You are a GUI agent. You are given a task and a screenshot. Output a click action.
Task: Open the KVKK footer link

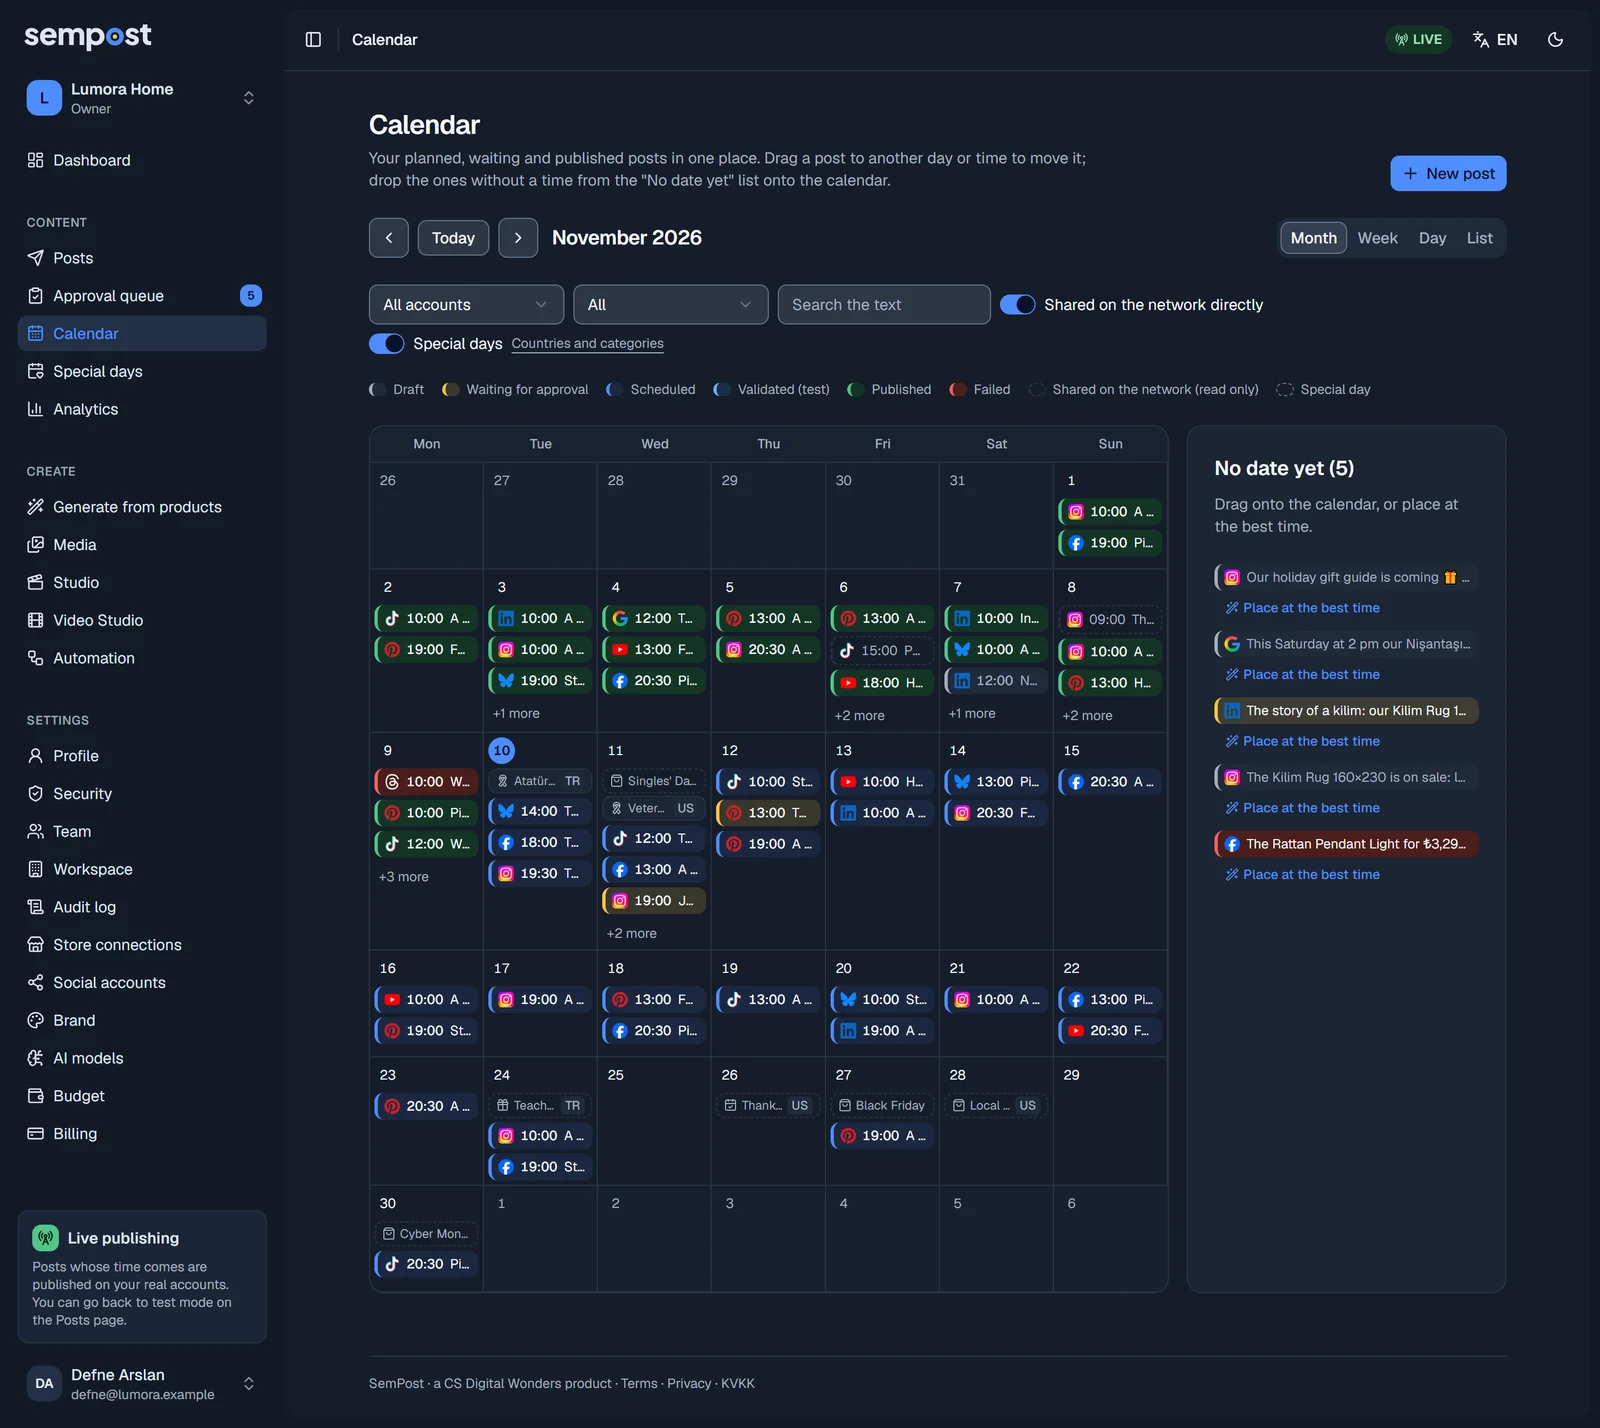click(738, 1384)
